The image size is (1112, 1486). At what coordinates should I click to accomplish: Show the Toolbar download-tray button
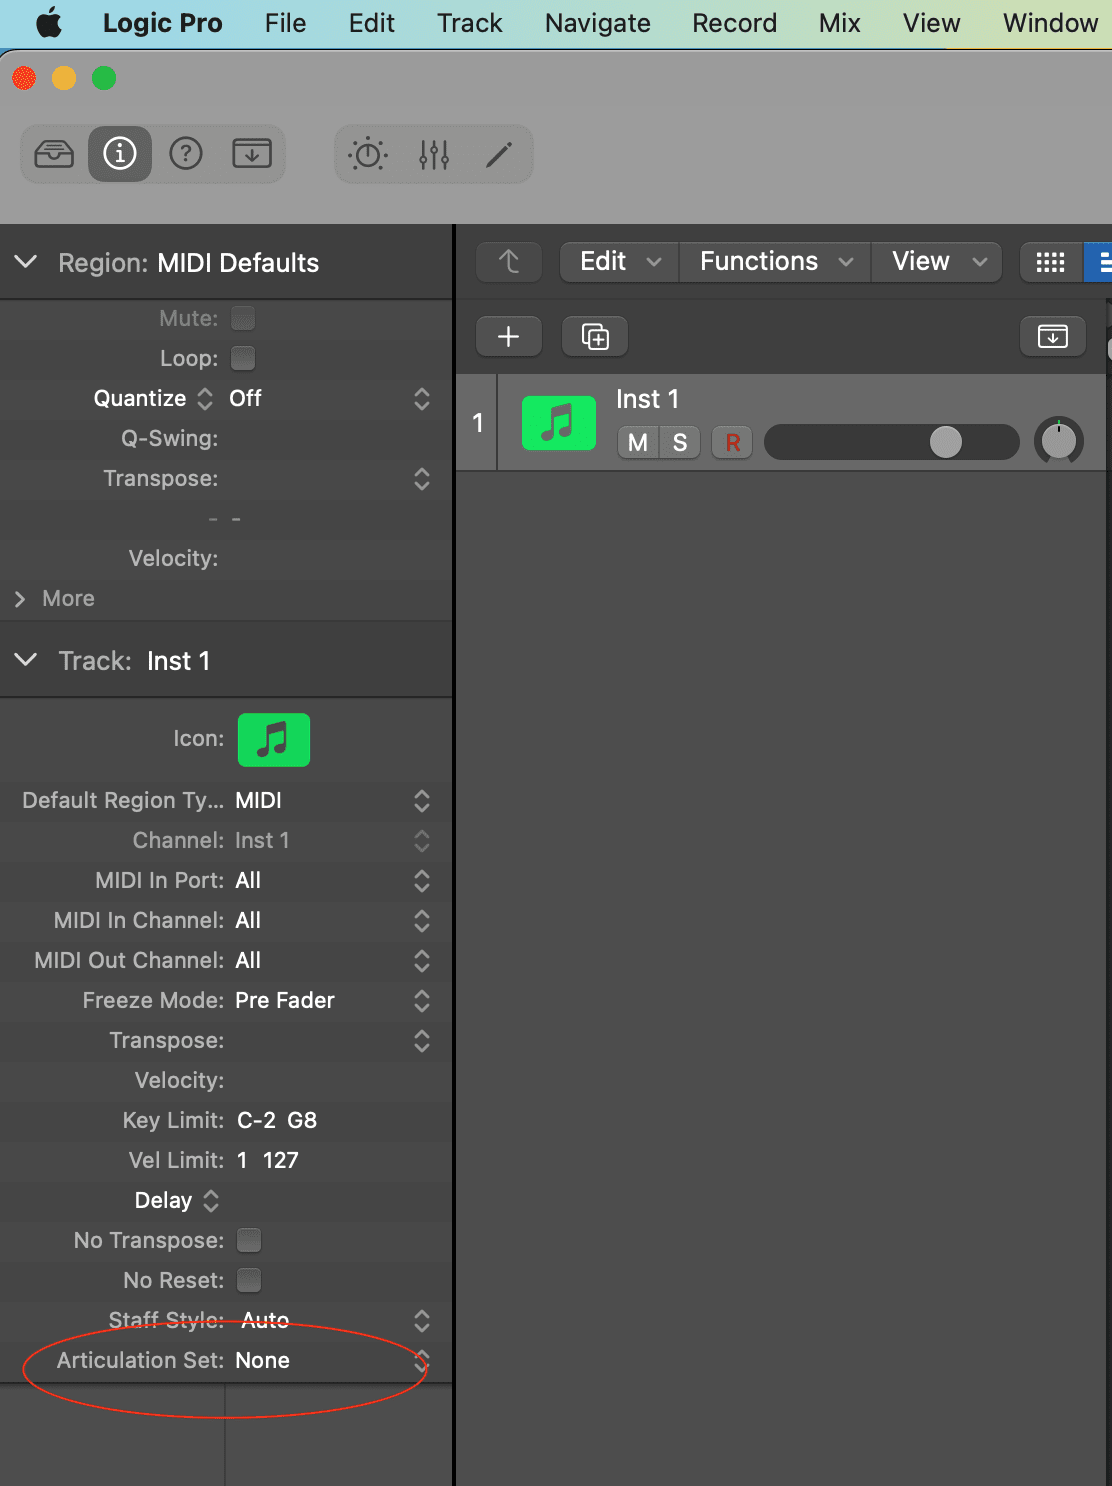click(x=252, y=154)
